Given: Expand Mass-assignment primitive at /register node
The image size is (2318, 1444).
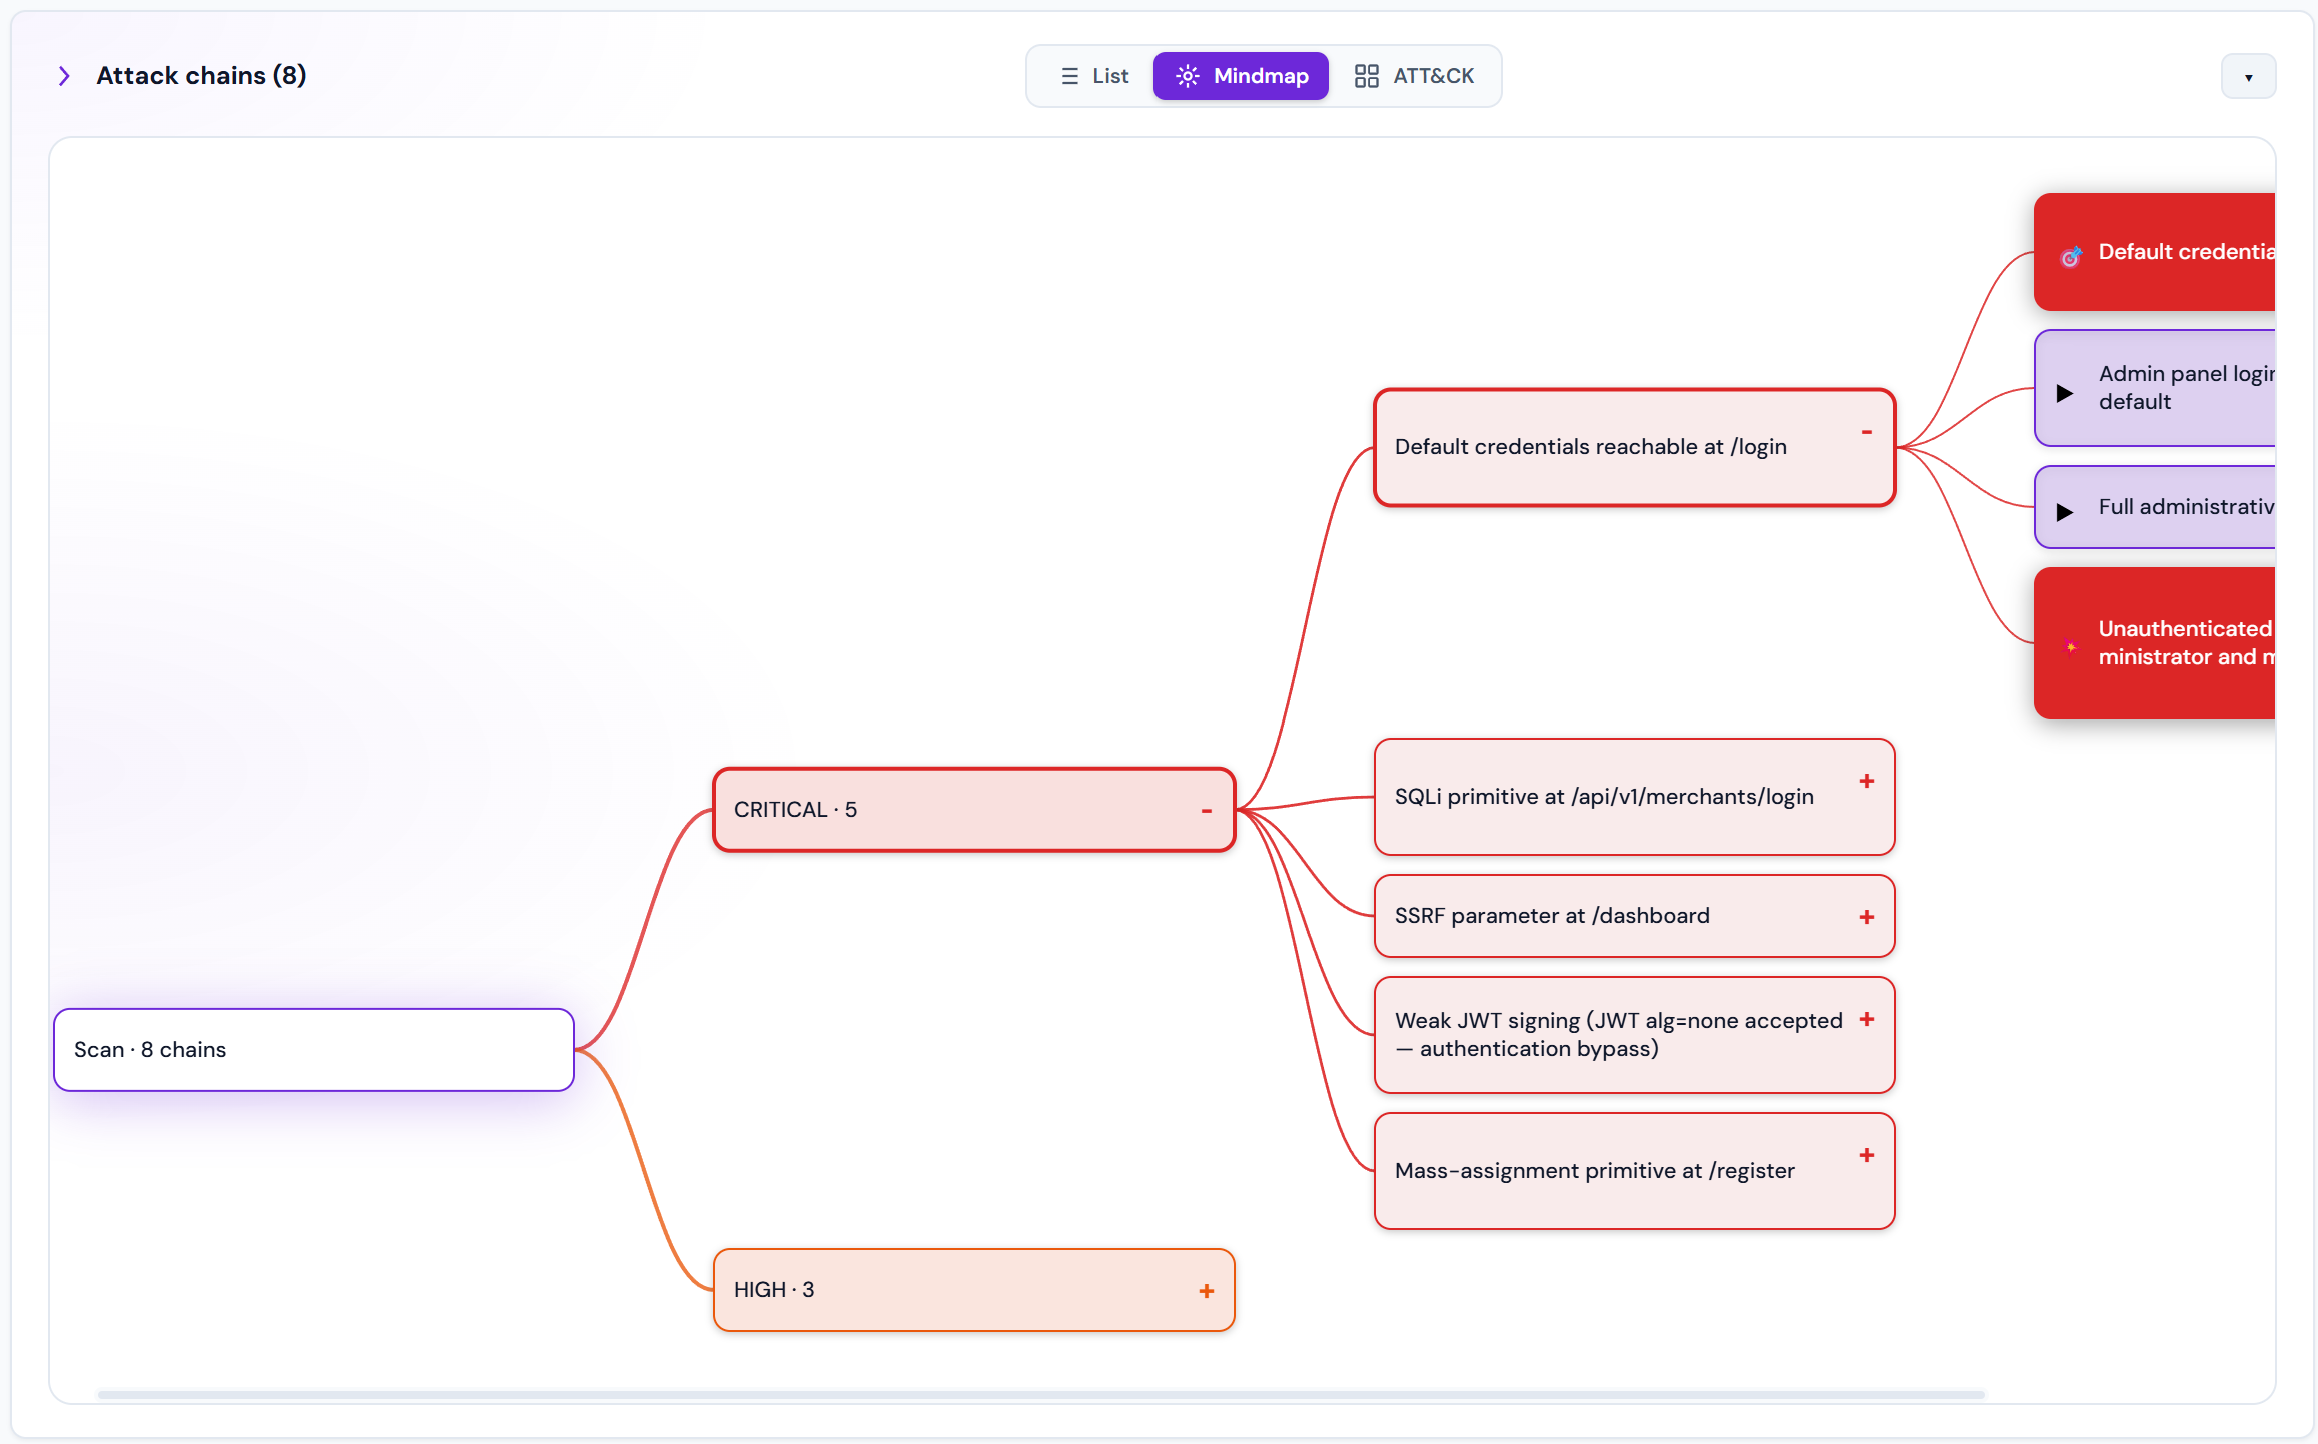Looking at the screenshot, I should coord(1866,1156).
